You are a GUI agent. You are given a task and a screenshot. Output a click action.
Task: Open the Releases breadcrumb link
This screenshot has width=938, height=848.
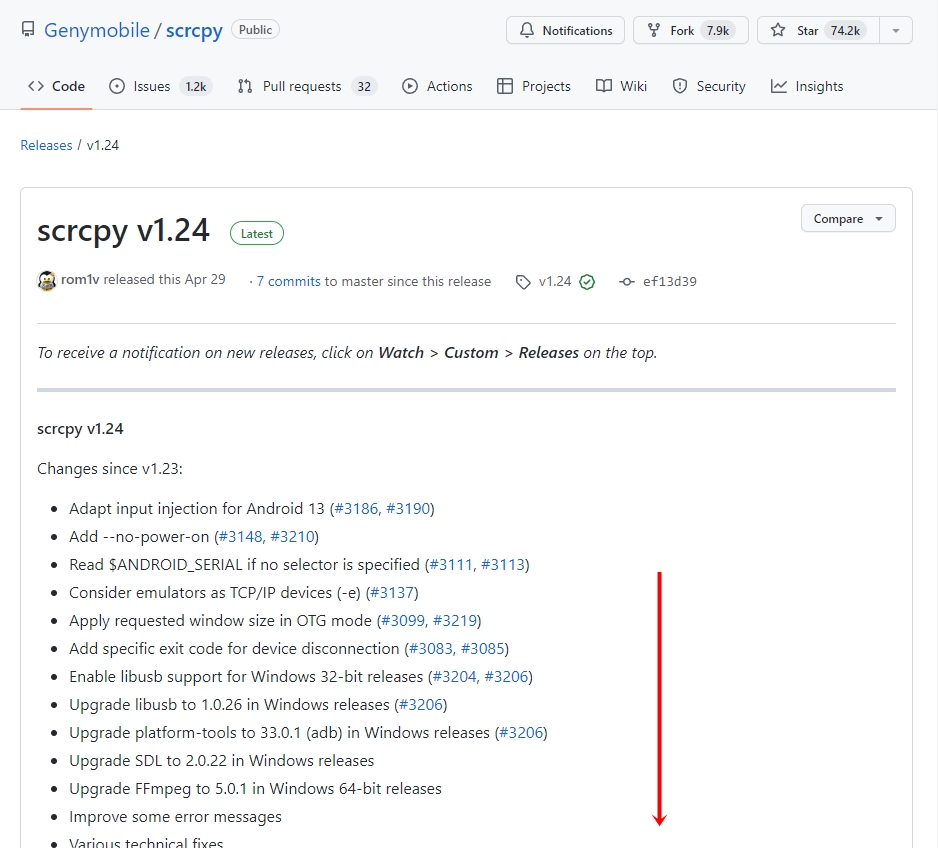(46, 144)
